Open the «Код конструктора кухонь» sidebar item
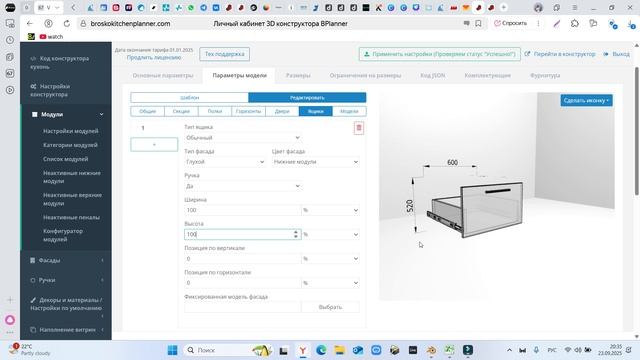The height and width of the screenshot is (360, 640). tap(60, 62)
